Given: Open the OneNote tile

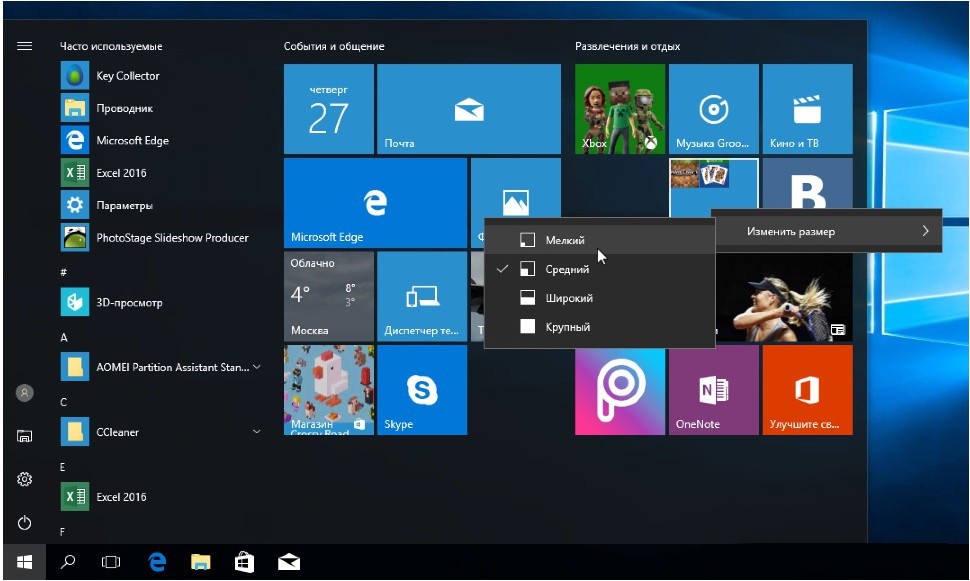Looking at the screenshot, I should (713, 390).
